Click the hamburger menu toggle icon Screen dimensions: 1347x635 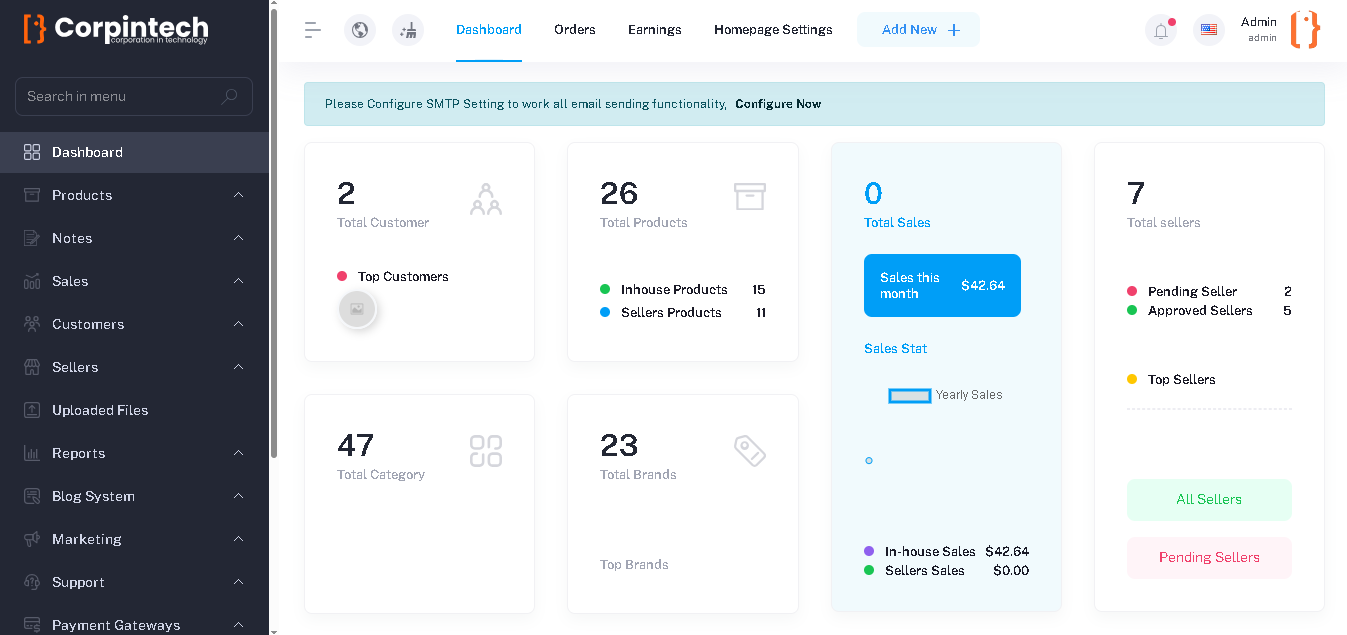313,30
